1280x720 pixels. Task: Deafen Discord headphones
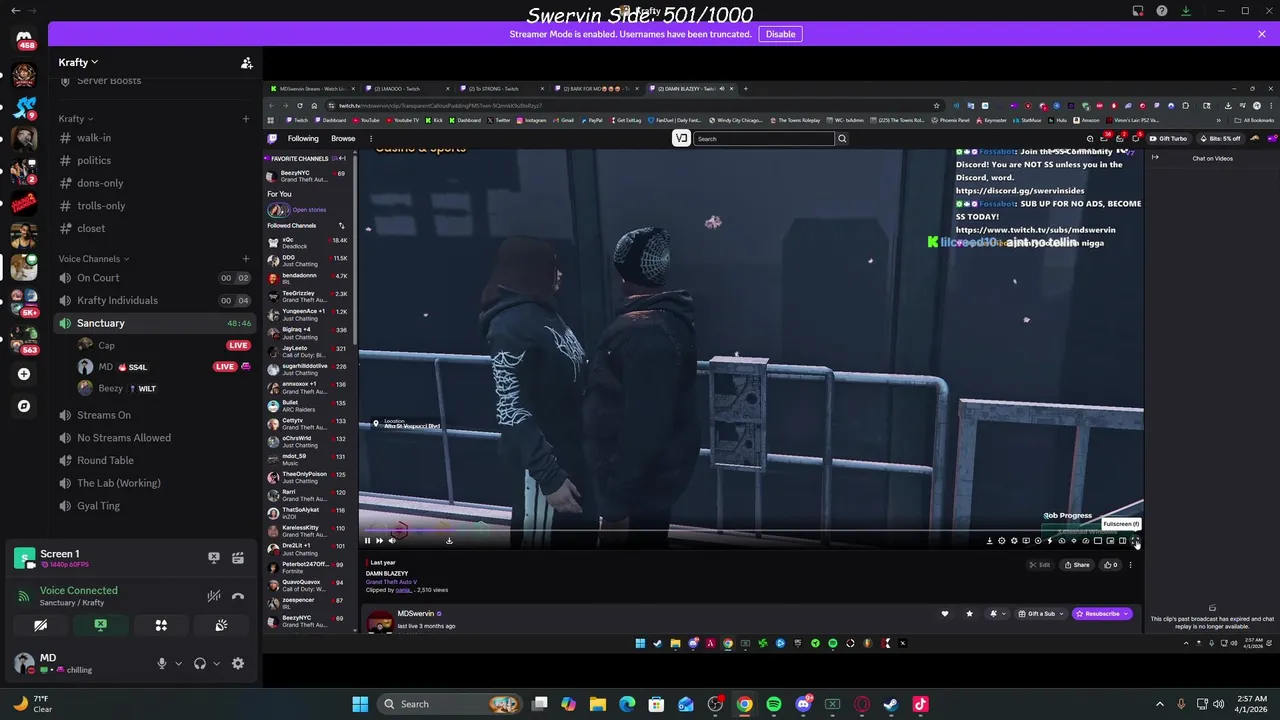pyautogui.click(x=200, y=663)
